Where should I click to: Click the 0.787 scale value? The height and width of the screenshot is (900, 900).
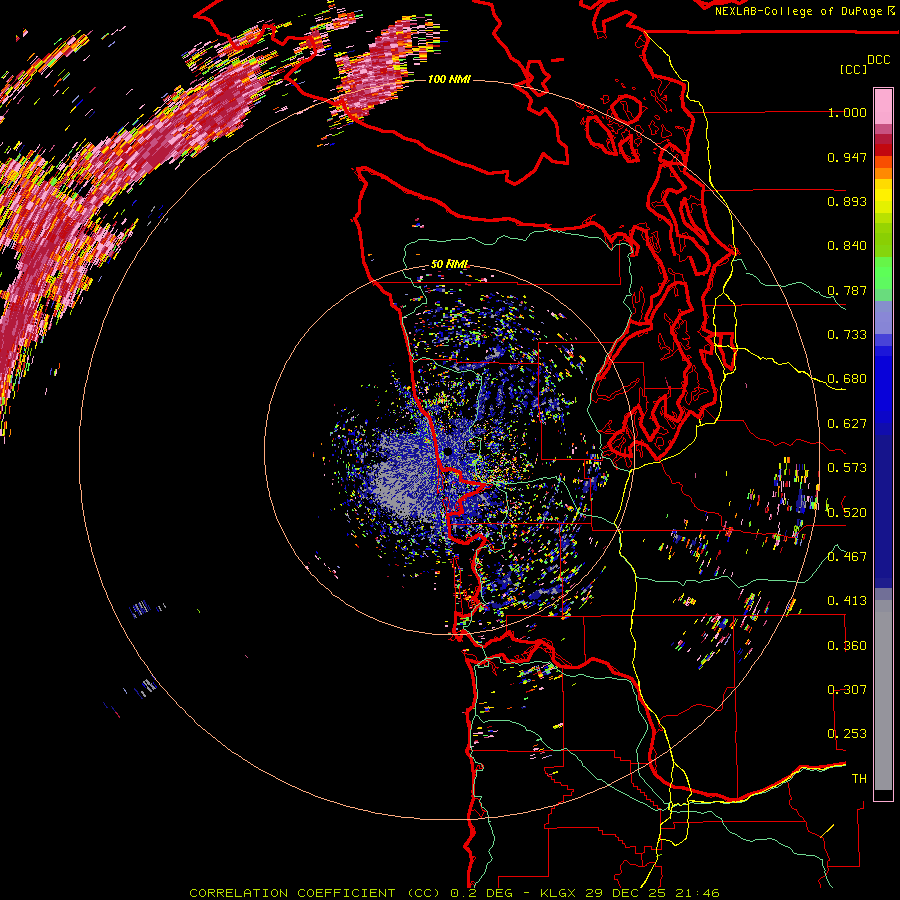pos(847,290)
